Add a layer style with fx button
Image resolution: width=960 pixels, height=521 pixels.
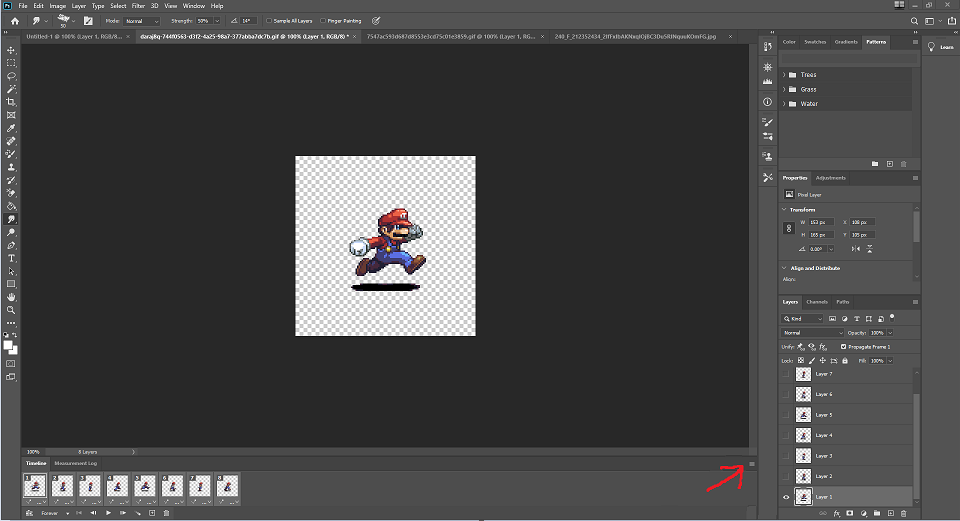(836, 514)
